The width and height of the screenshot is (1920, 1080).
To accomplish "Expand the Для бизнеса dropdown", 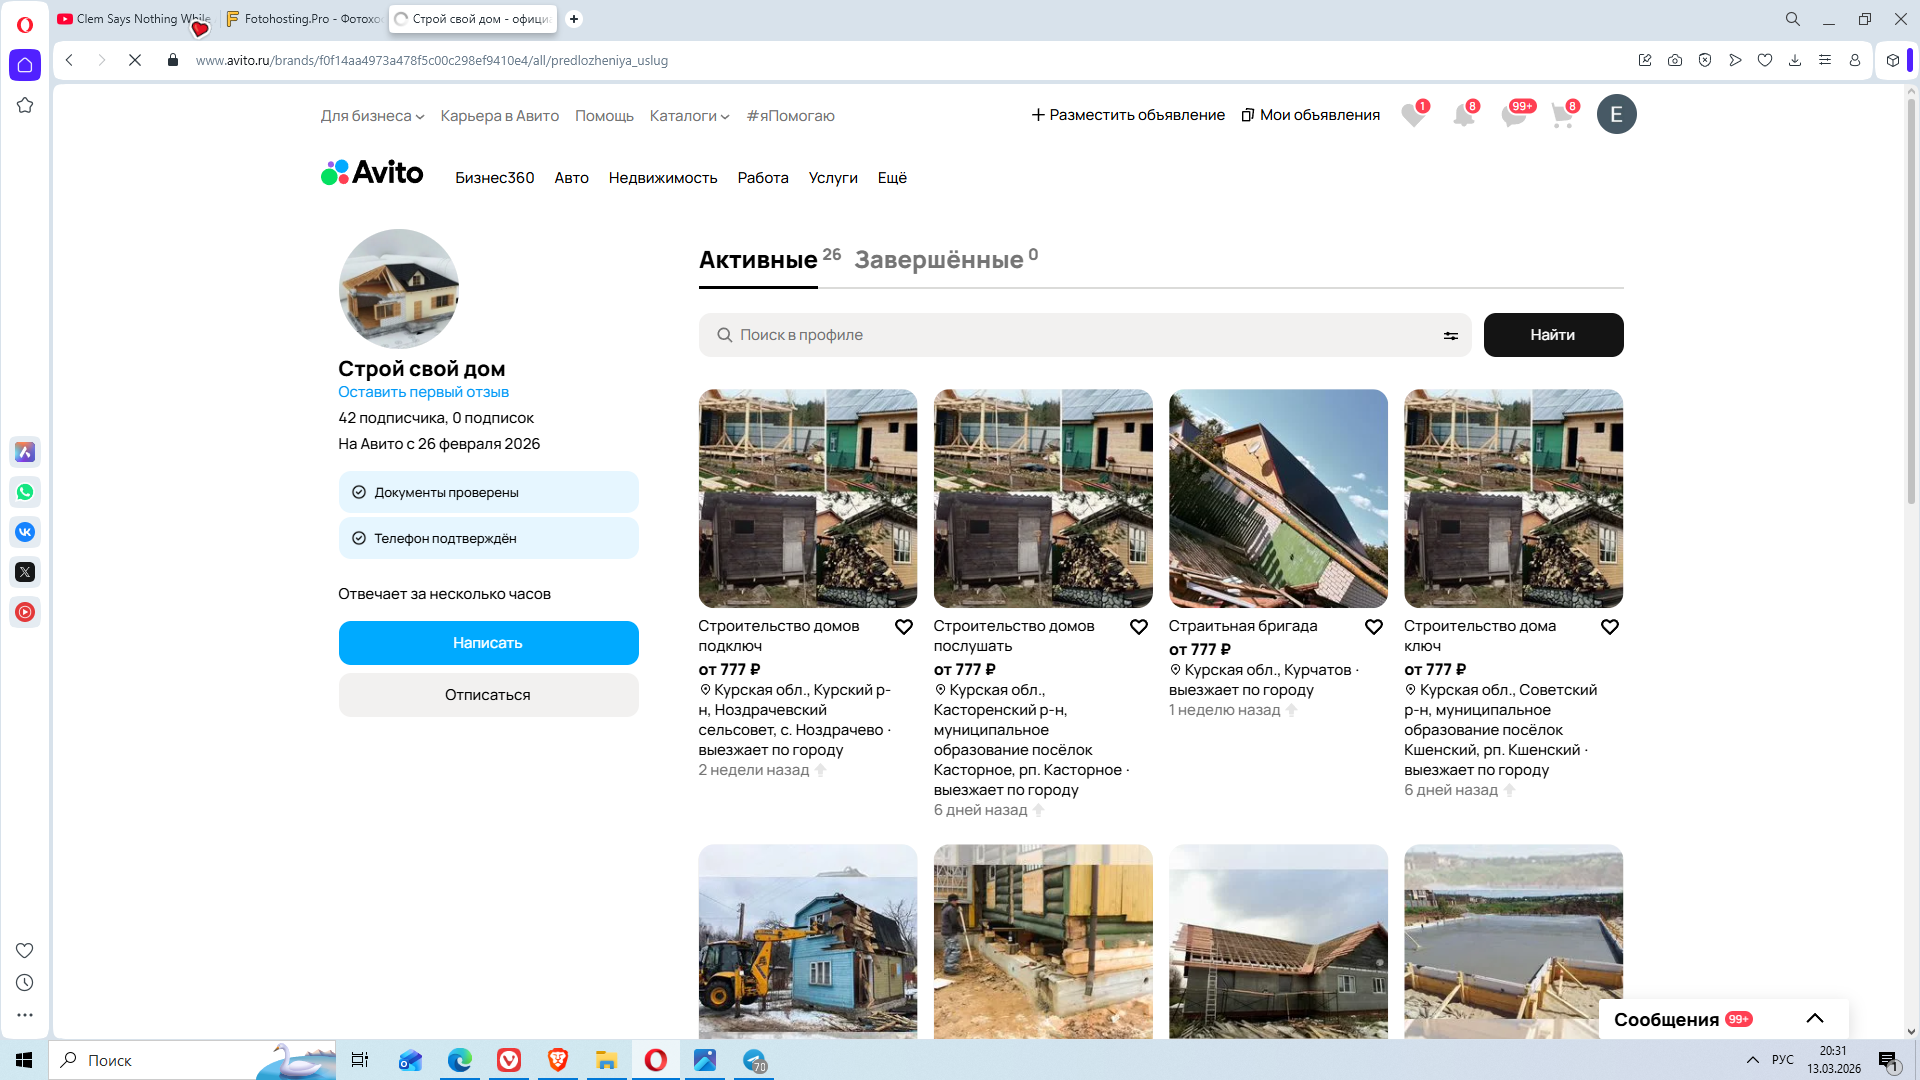I will (x=372, y=116).
